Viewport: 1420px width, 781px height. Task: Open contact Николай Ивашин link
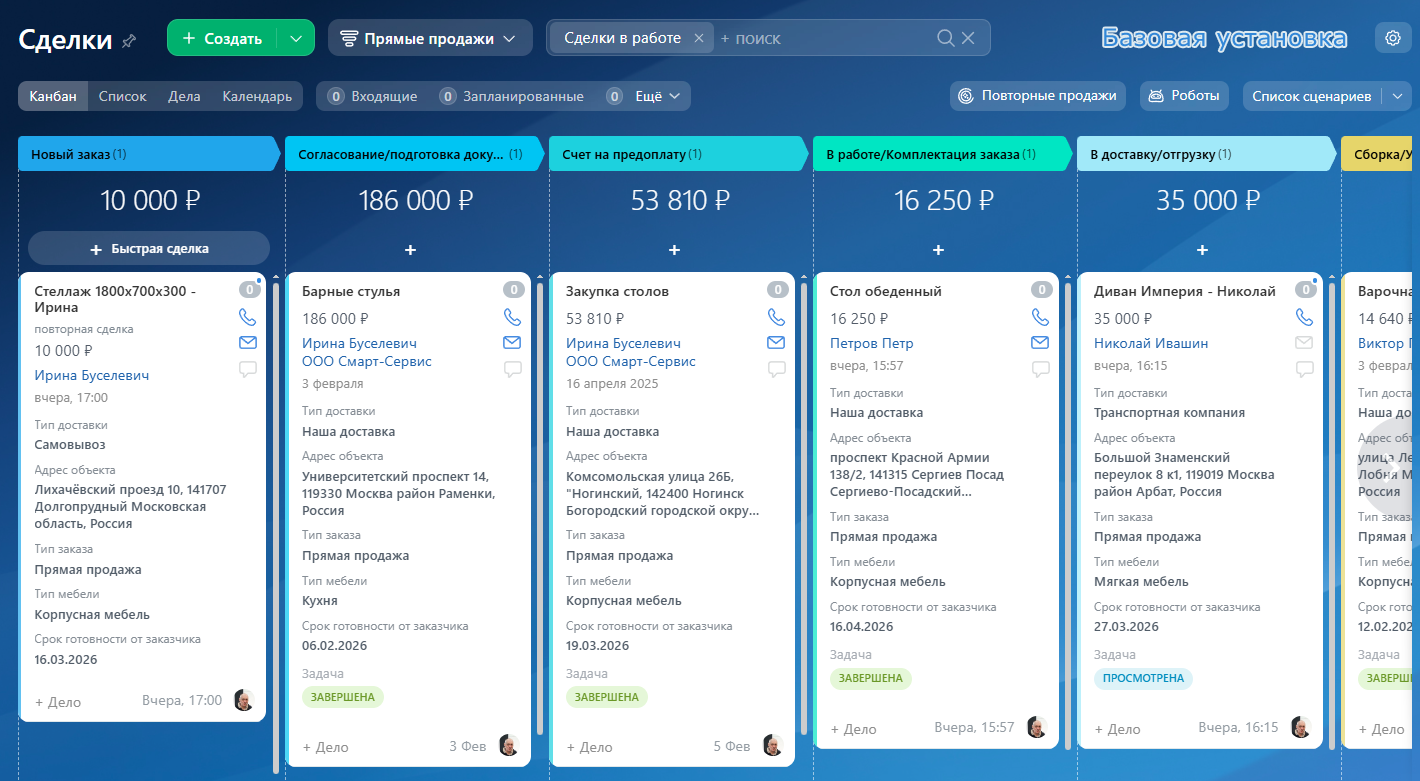[1151, 343]
